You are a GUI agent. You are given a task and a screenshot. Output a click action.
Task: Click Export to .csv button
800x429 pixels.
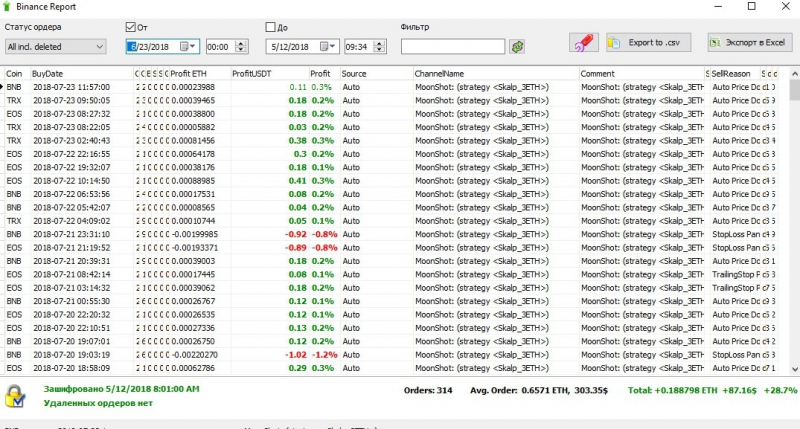point(648,43)
